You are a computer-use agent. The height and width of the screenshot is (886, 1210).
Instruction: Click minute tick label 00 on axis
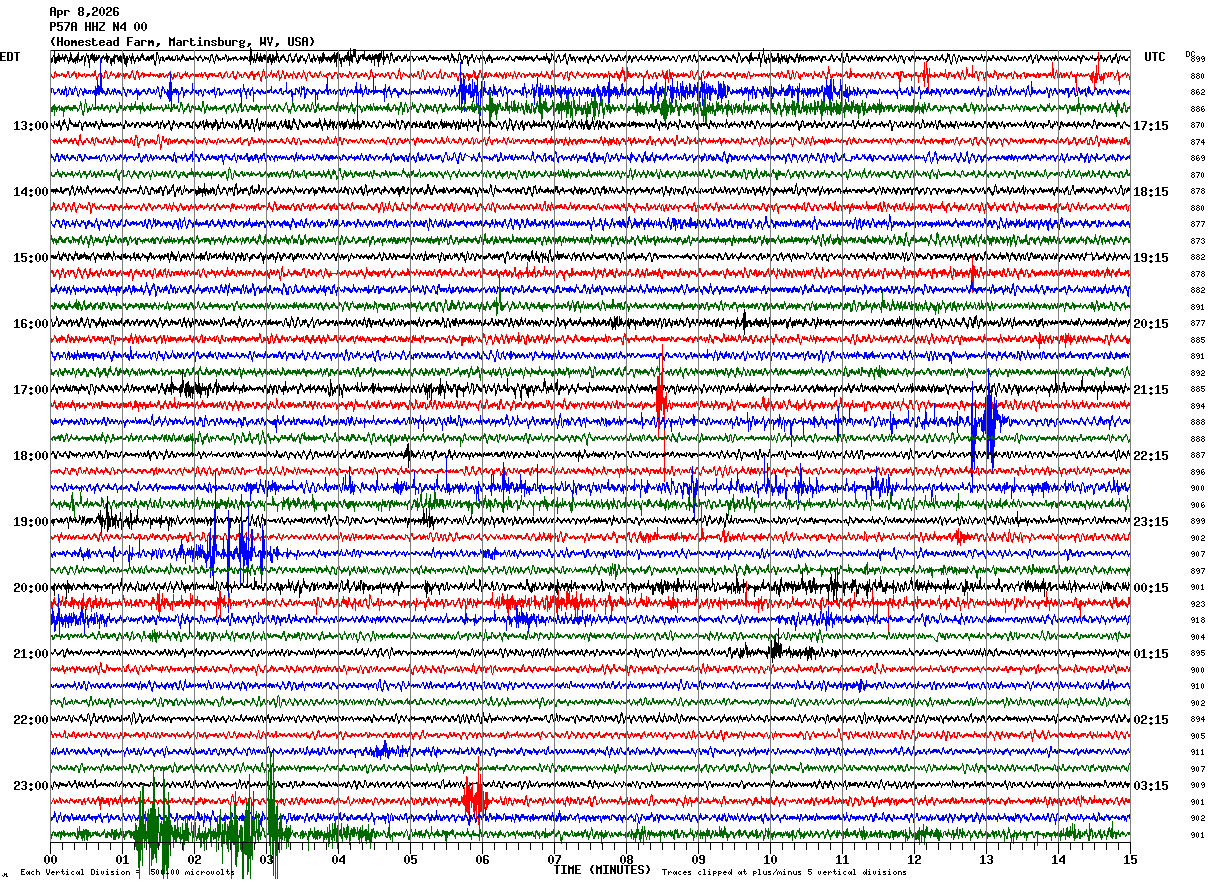[51, 859]
